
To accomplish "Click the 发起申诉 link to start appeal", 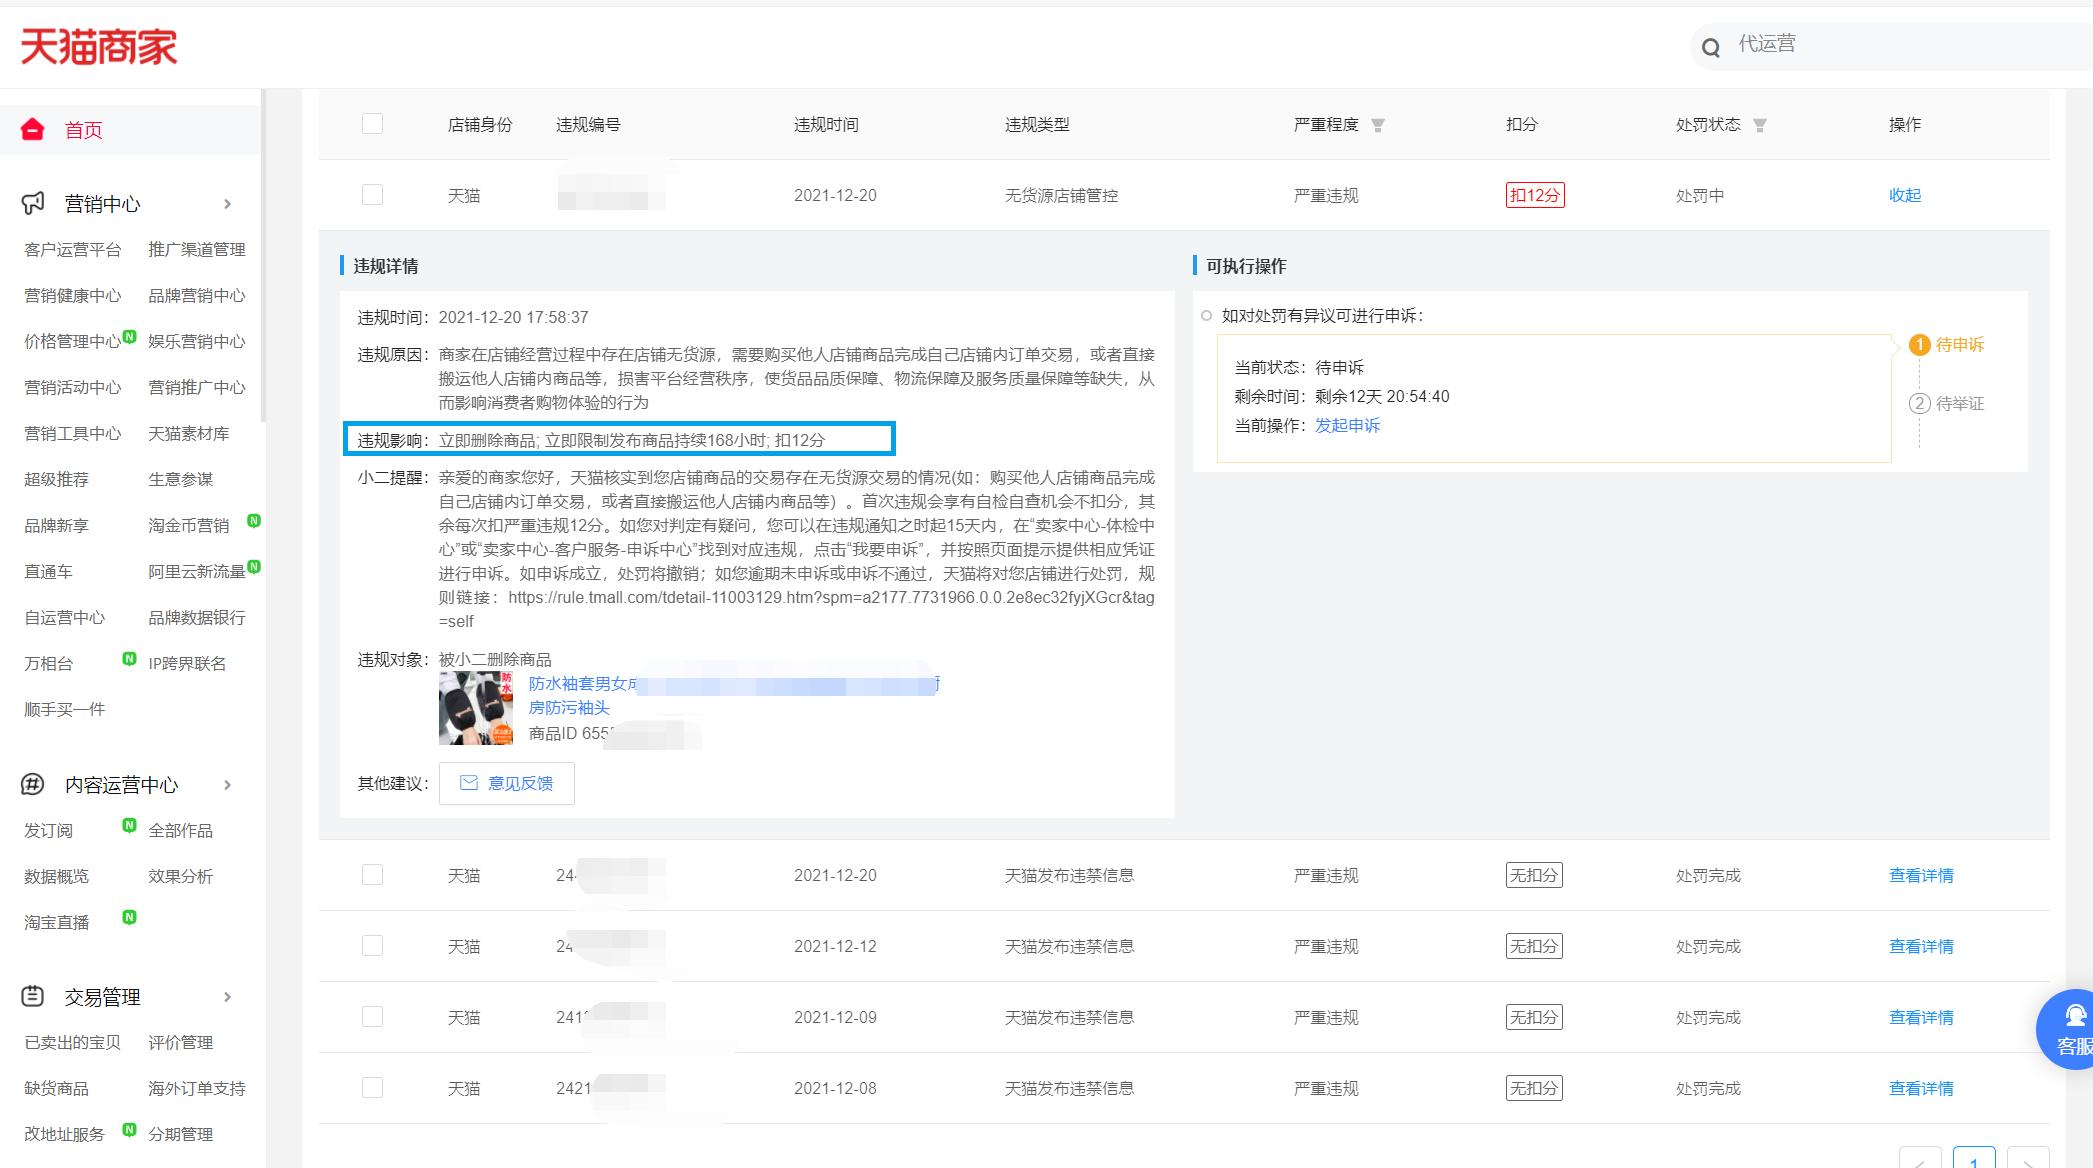I will tap(1347, 425).
